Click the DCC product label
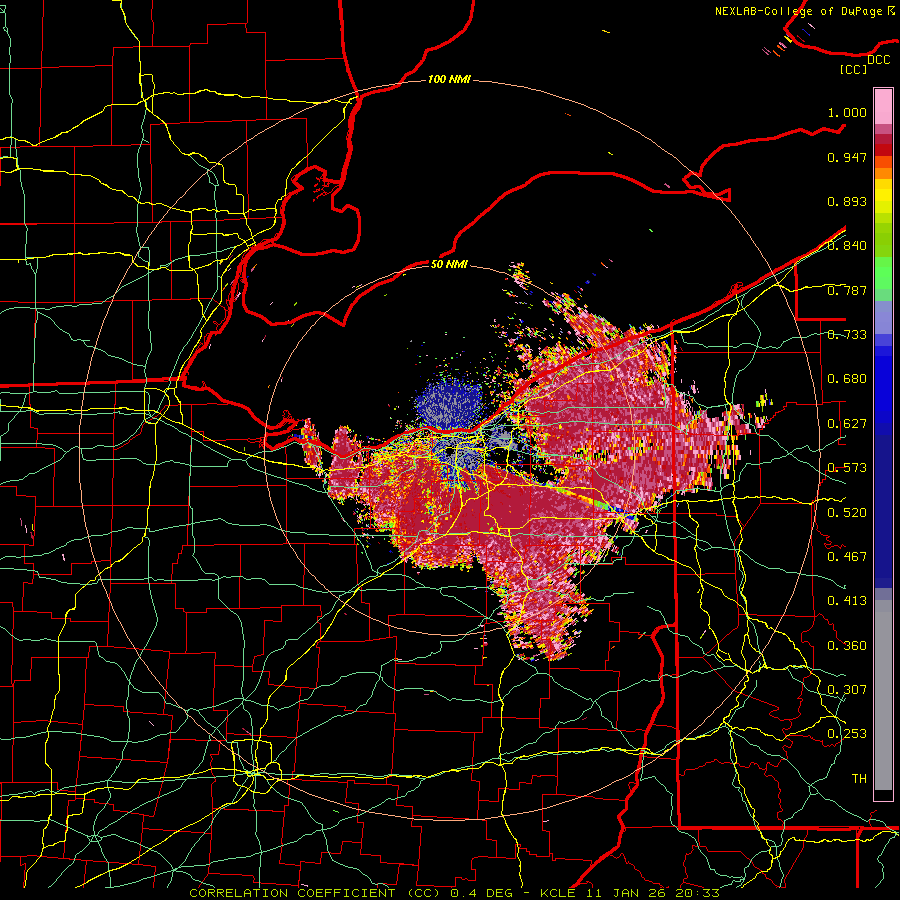This screenshot has width=900, height=900. click(x=879, y=60)
